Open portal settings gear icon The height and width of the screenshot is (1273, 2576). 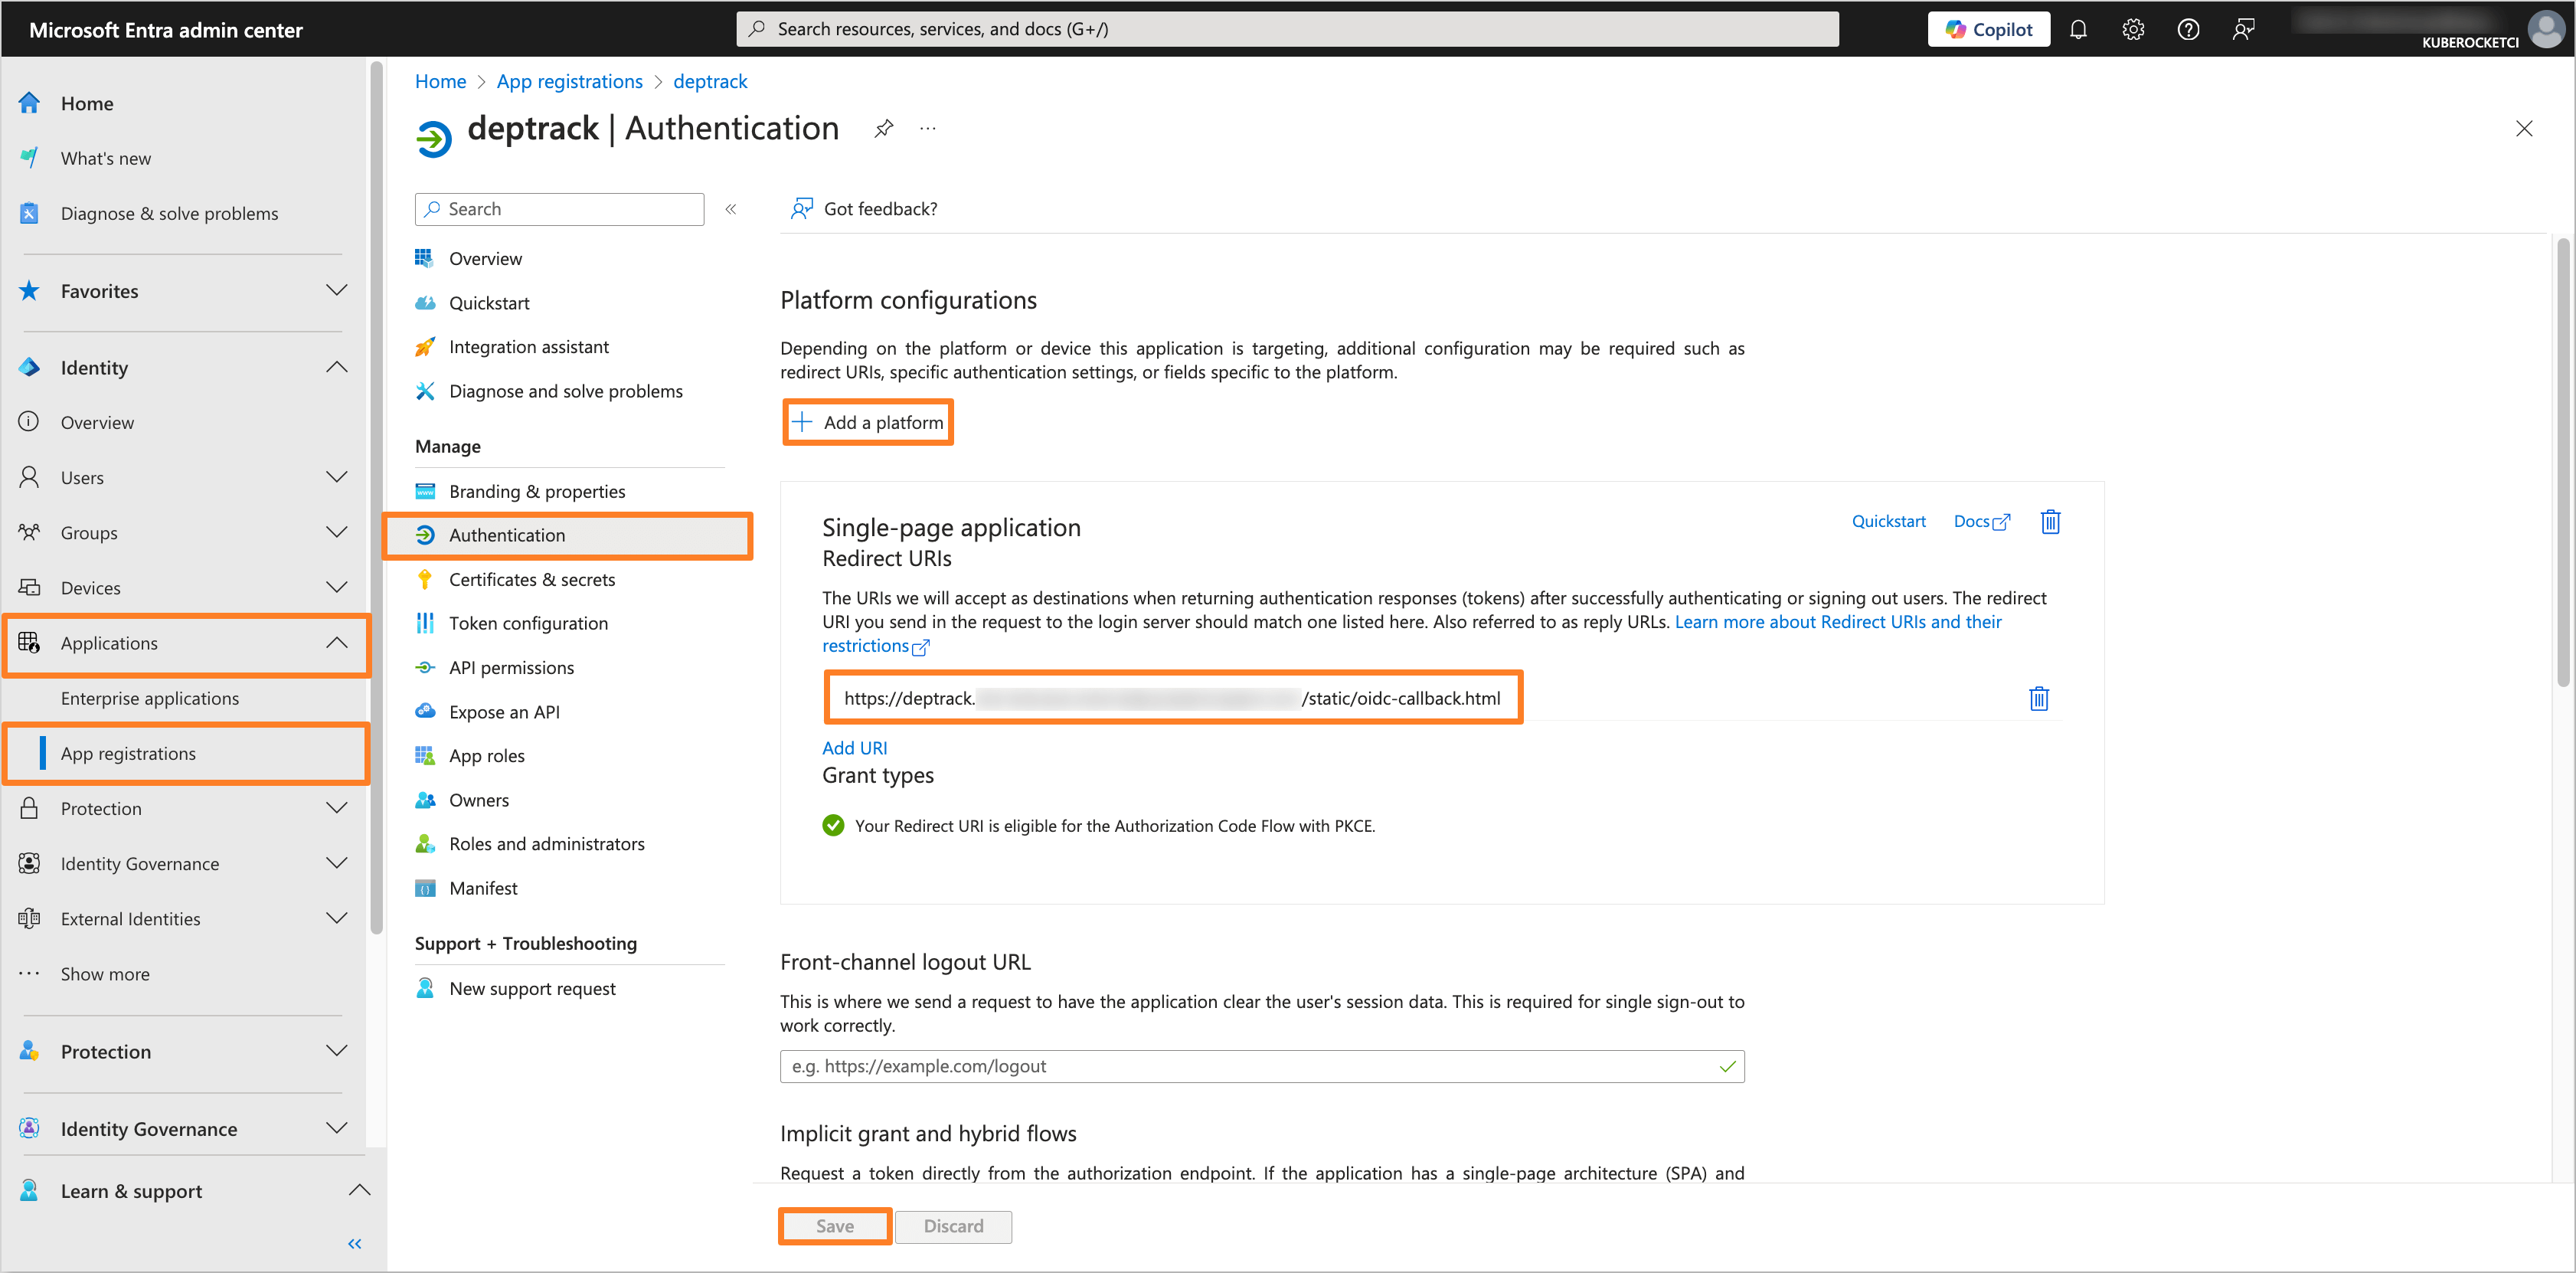(x=2133, y=29)
